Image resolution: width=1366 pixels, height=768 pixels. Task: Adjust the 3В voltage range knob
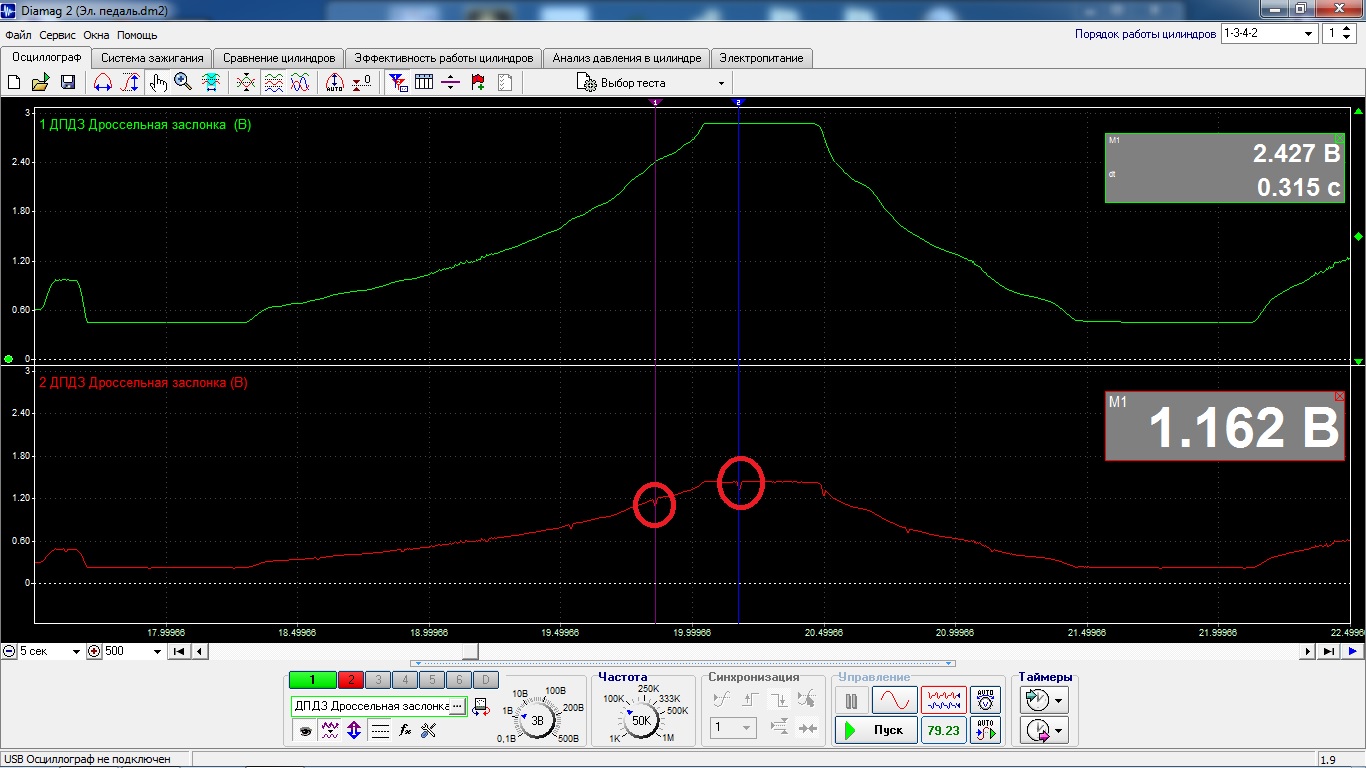538,720
